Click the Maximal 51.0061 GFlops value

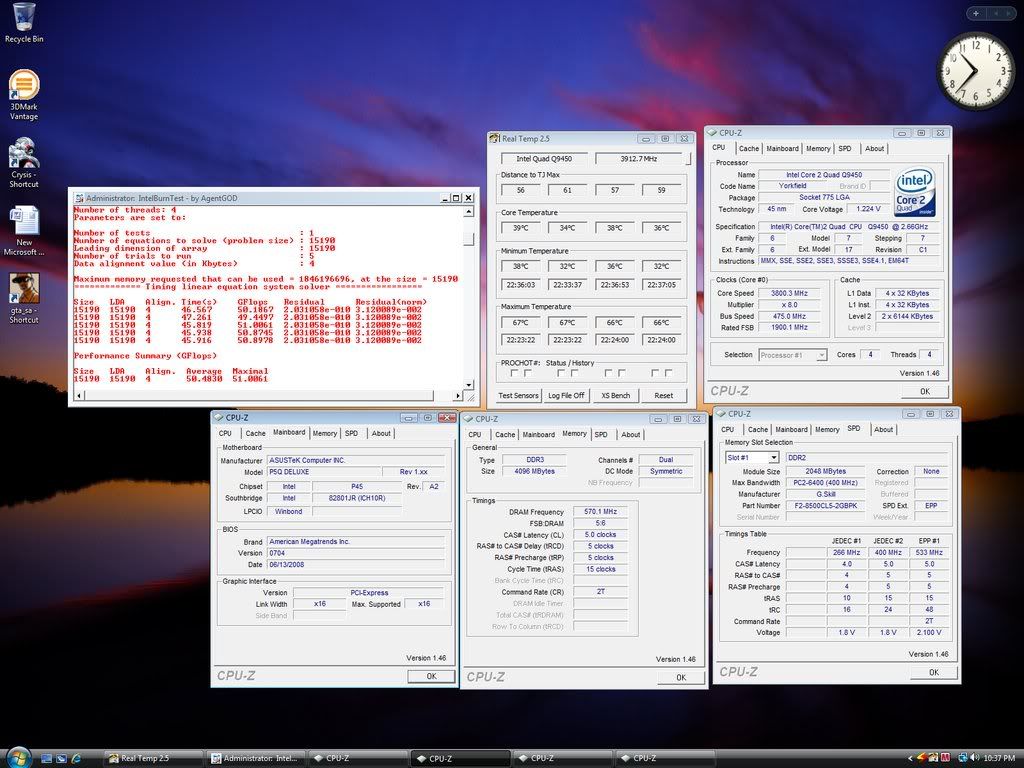click(x=250, y=379)
